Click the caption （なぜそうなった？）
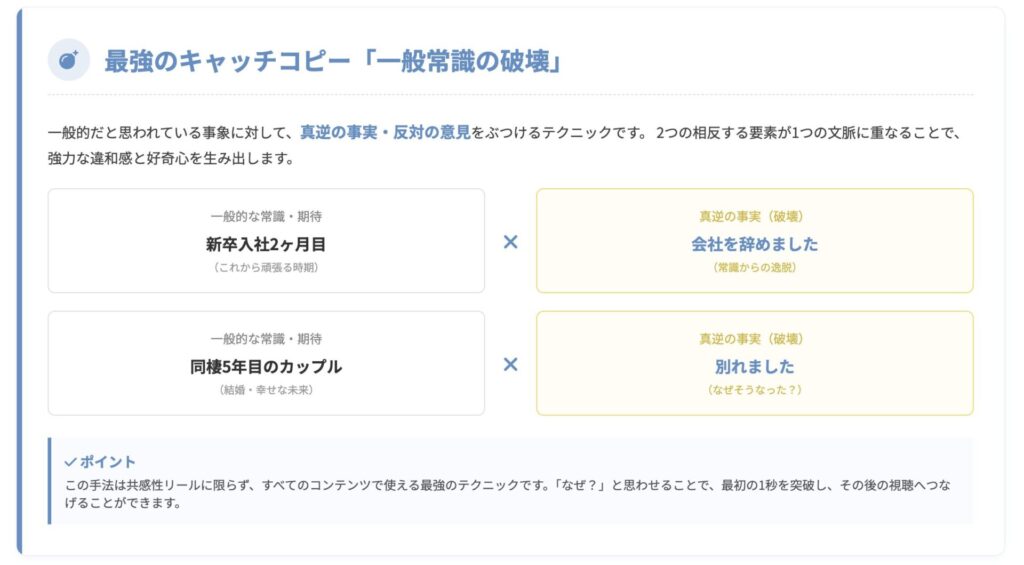 [x=754, y=390]
